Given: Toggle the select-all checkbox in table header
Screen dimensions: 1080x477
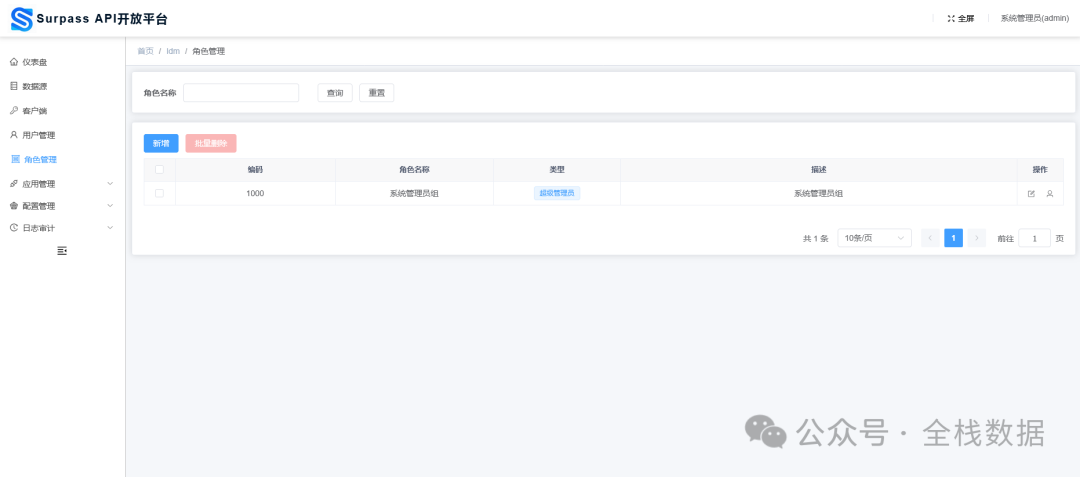Looking at the screenshot, I should tap(159, 169).
